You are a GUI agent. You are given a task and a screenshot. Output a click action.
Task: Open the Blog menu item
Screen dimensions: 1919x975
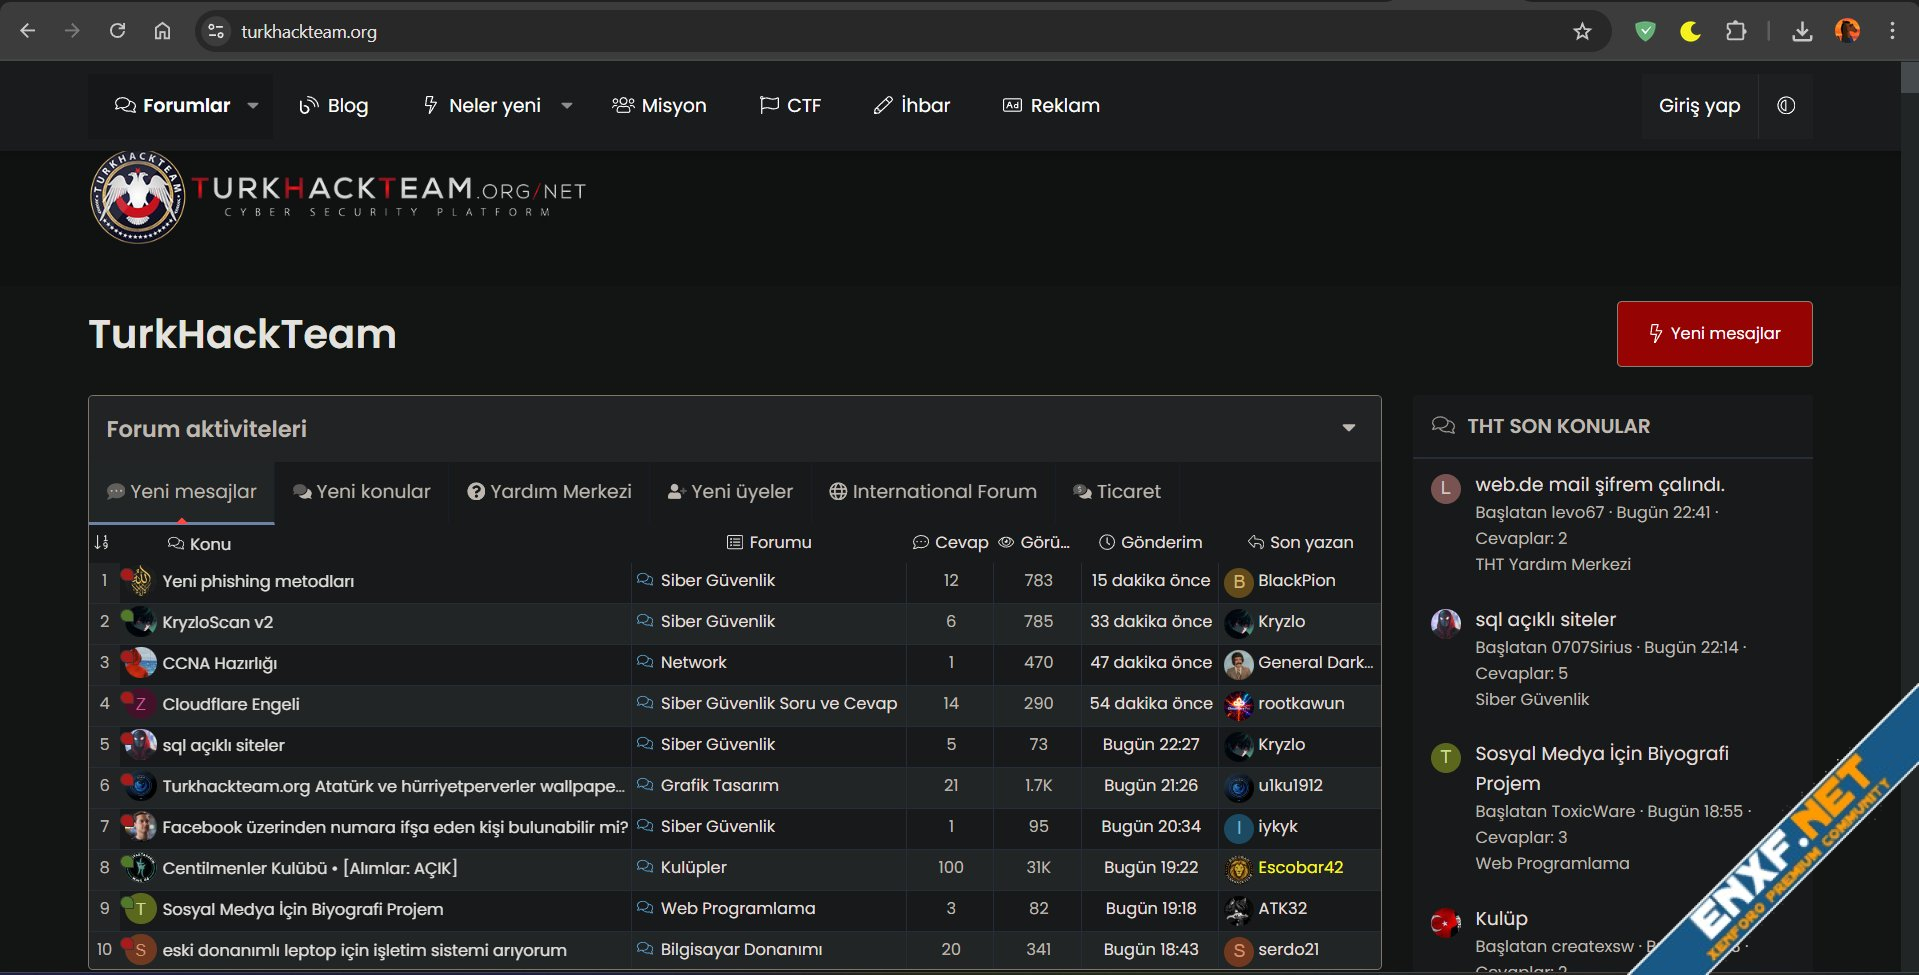point(334,105)
